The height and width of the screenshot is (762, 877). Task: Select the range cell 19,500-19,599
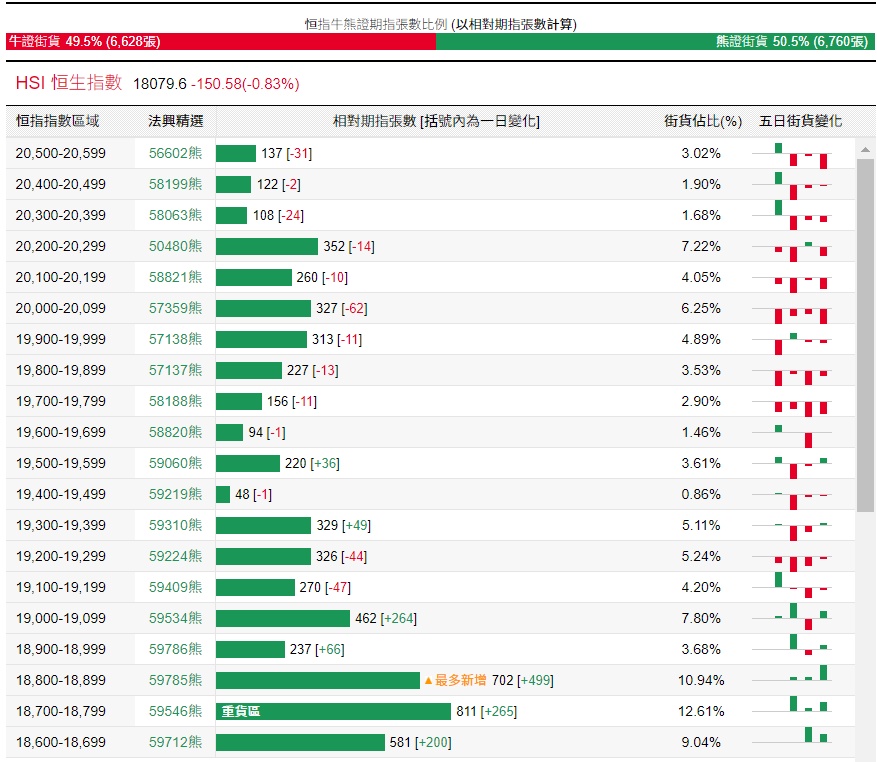click(60, 463)
